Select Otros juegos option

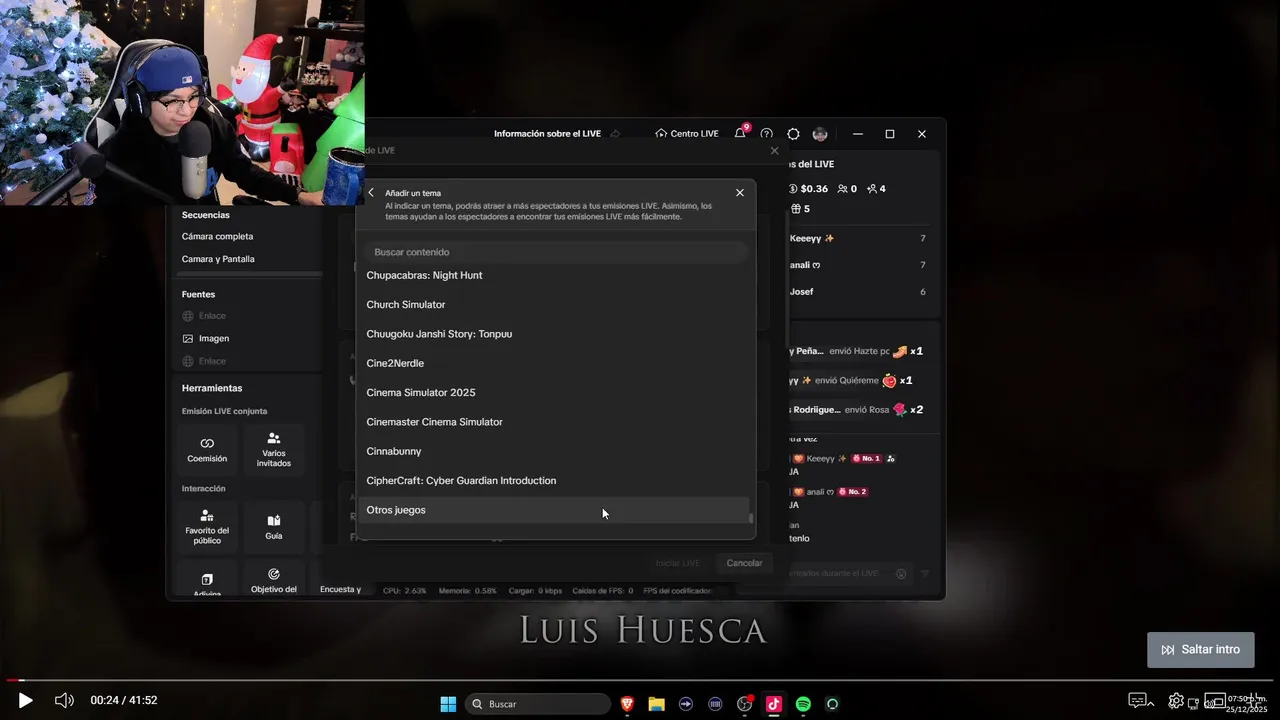pos(555,510)
